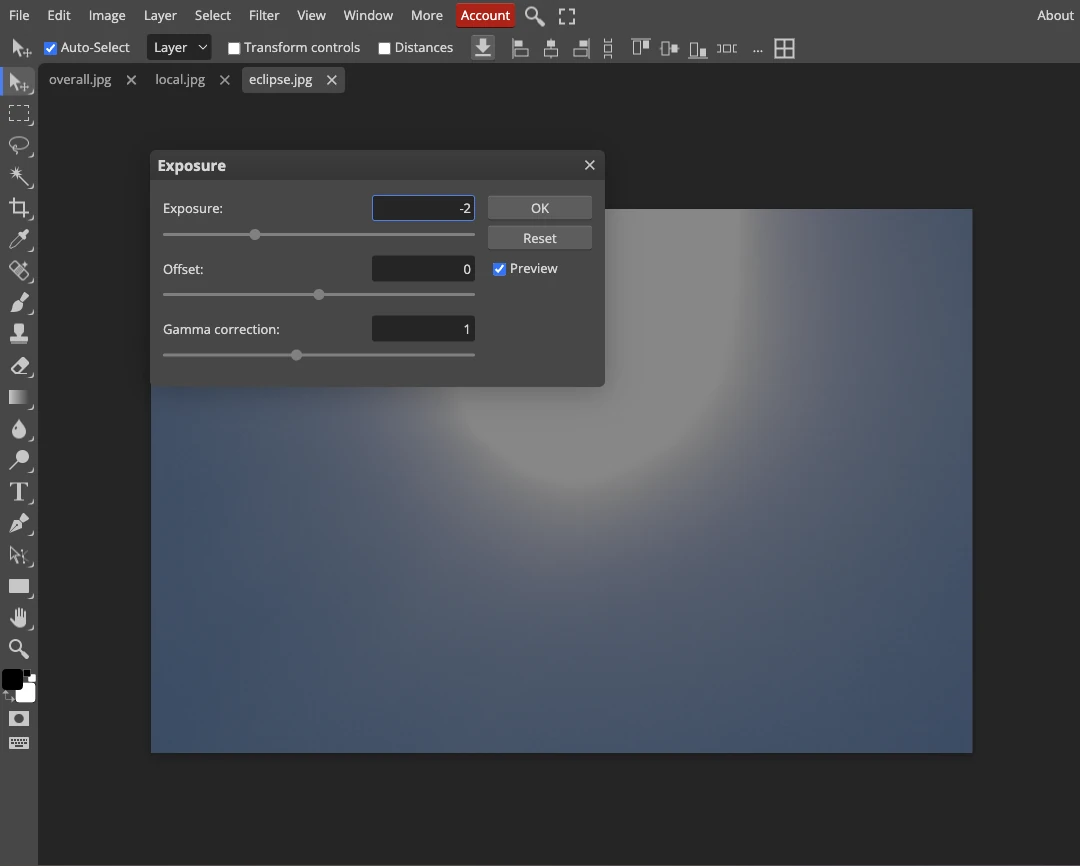Align top edges icon

tap(641, 48)
